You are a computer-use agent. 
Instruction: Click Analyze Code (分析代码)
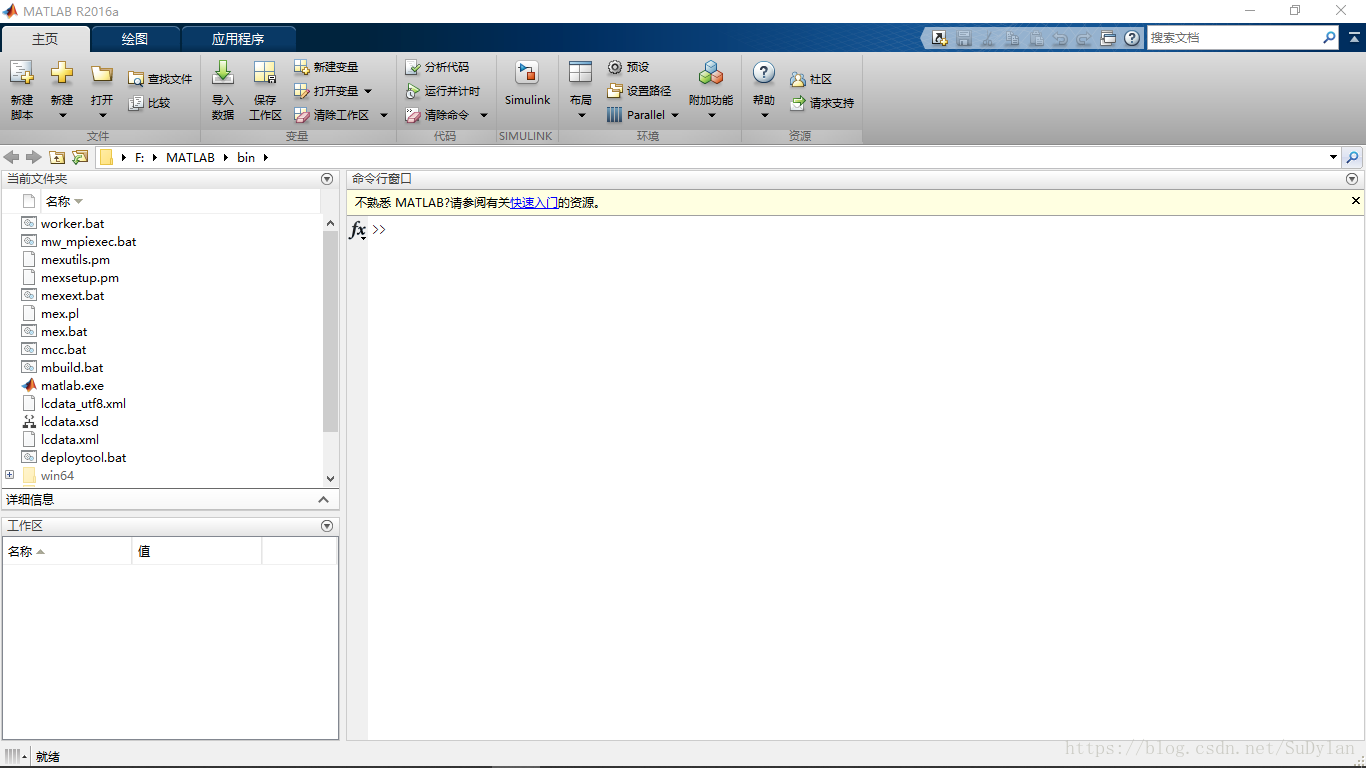pyautogui.click(x=437, y=67)
